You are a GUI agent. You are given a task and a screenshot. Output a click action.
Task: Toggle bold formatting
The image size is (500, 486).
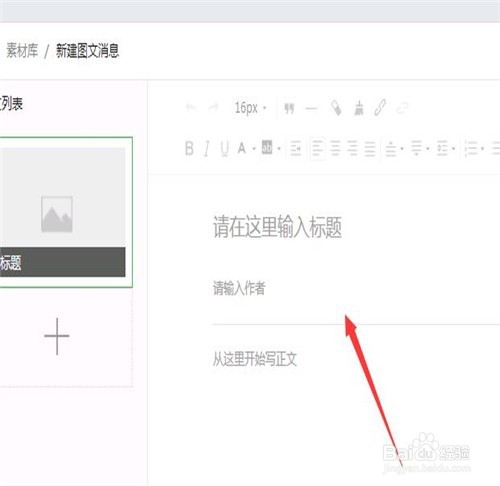pos(189,148)
